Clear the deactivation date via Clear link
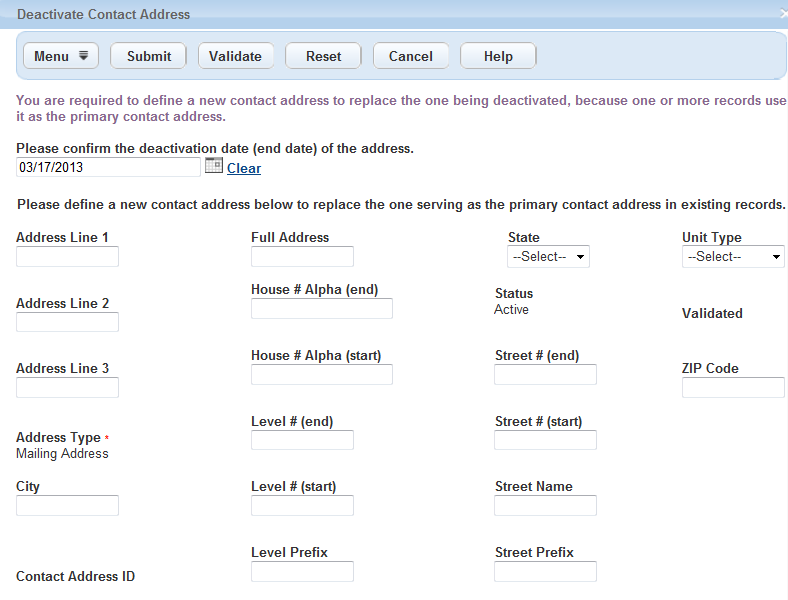Viewport: 788px width, 600px height. click(244, 168)
